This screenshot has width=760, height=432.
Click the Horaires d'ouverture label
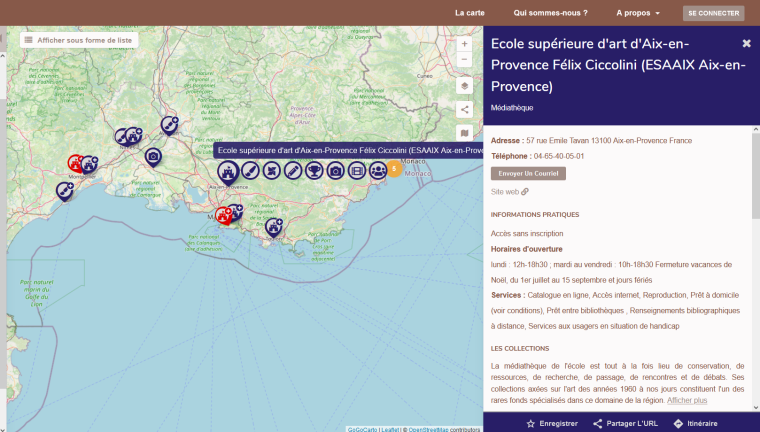[526, 249]
